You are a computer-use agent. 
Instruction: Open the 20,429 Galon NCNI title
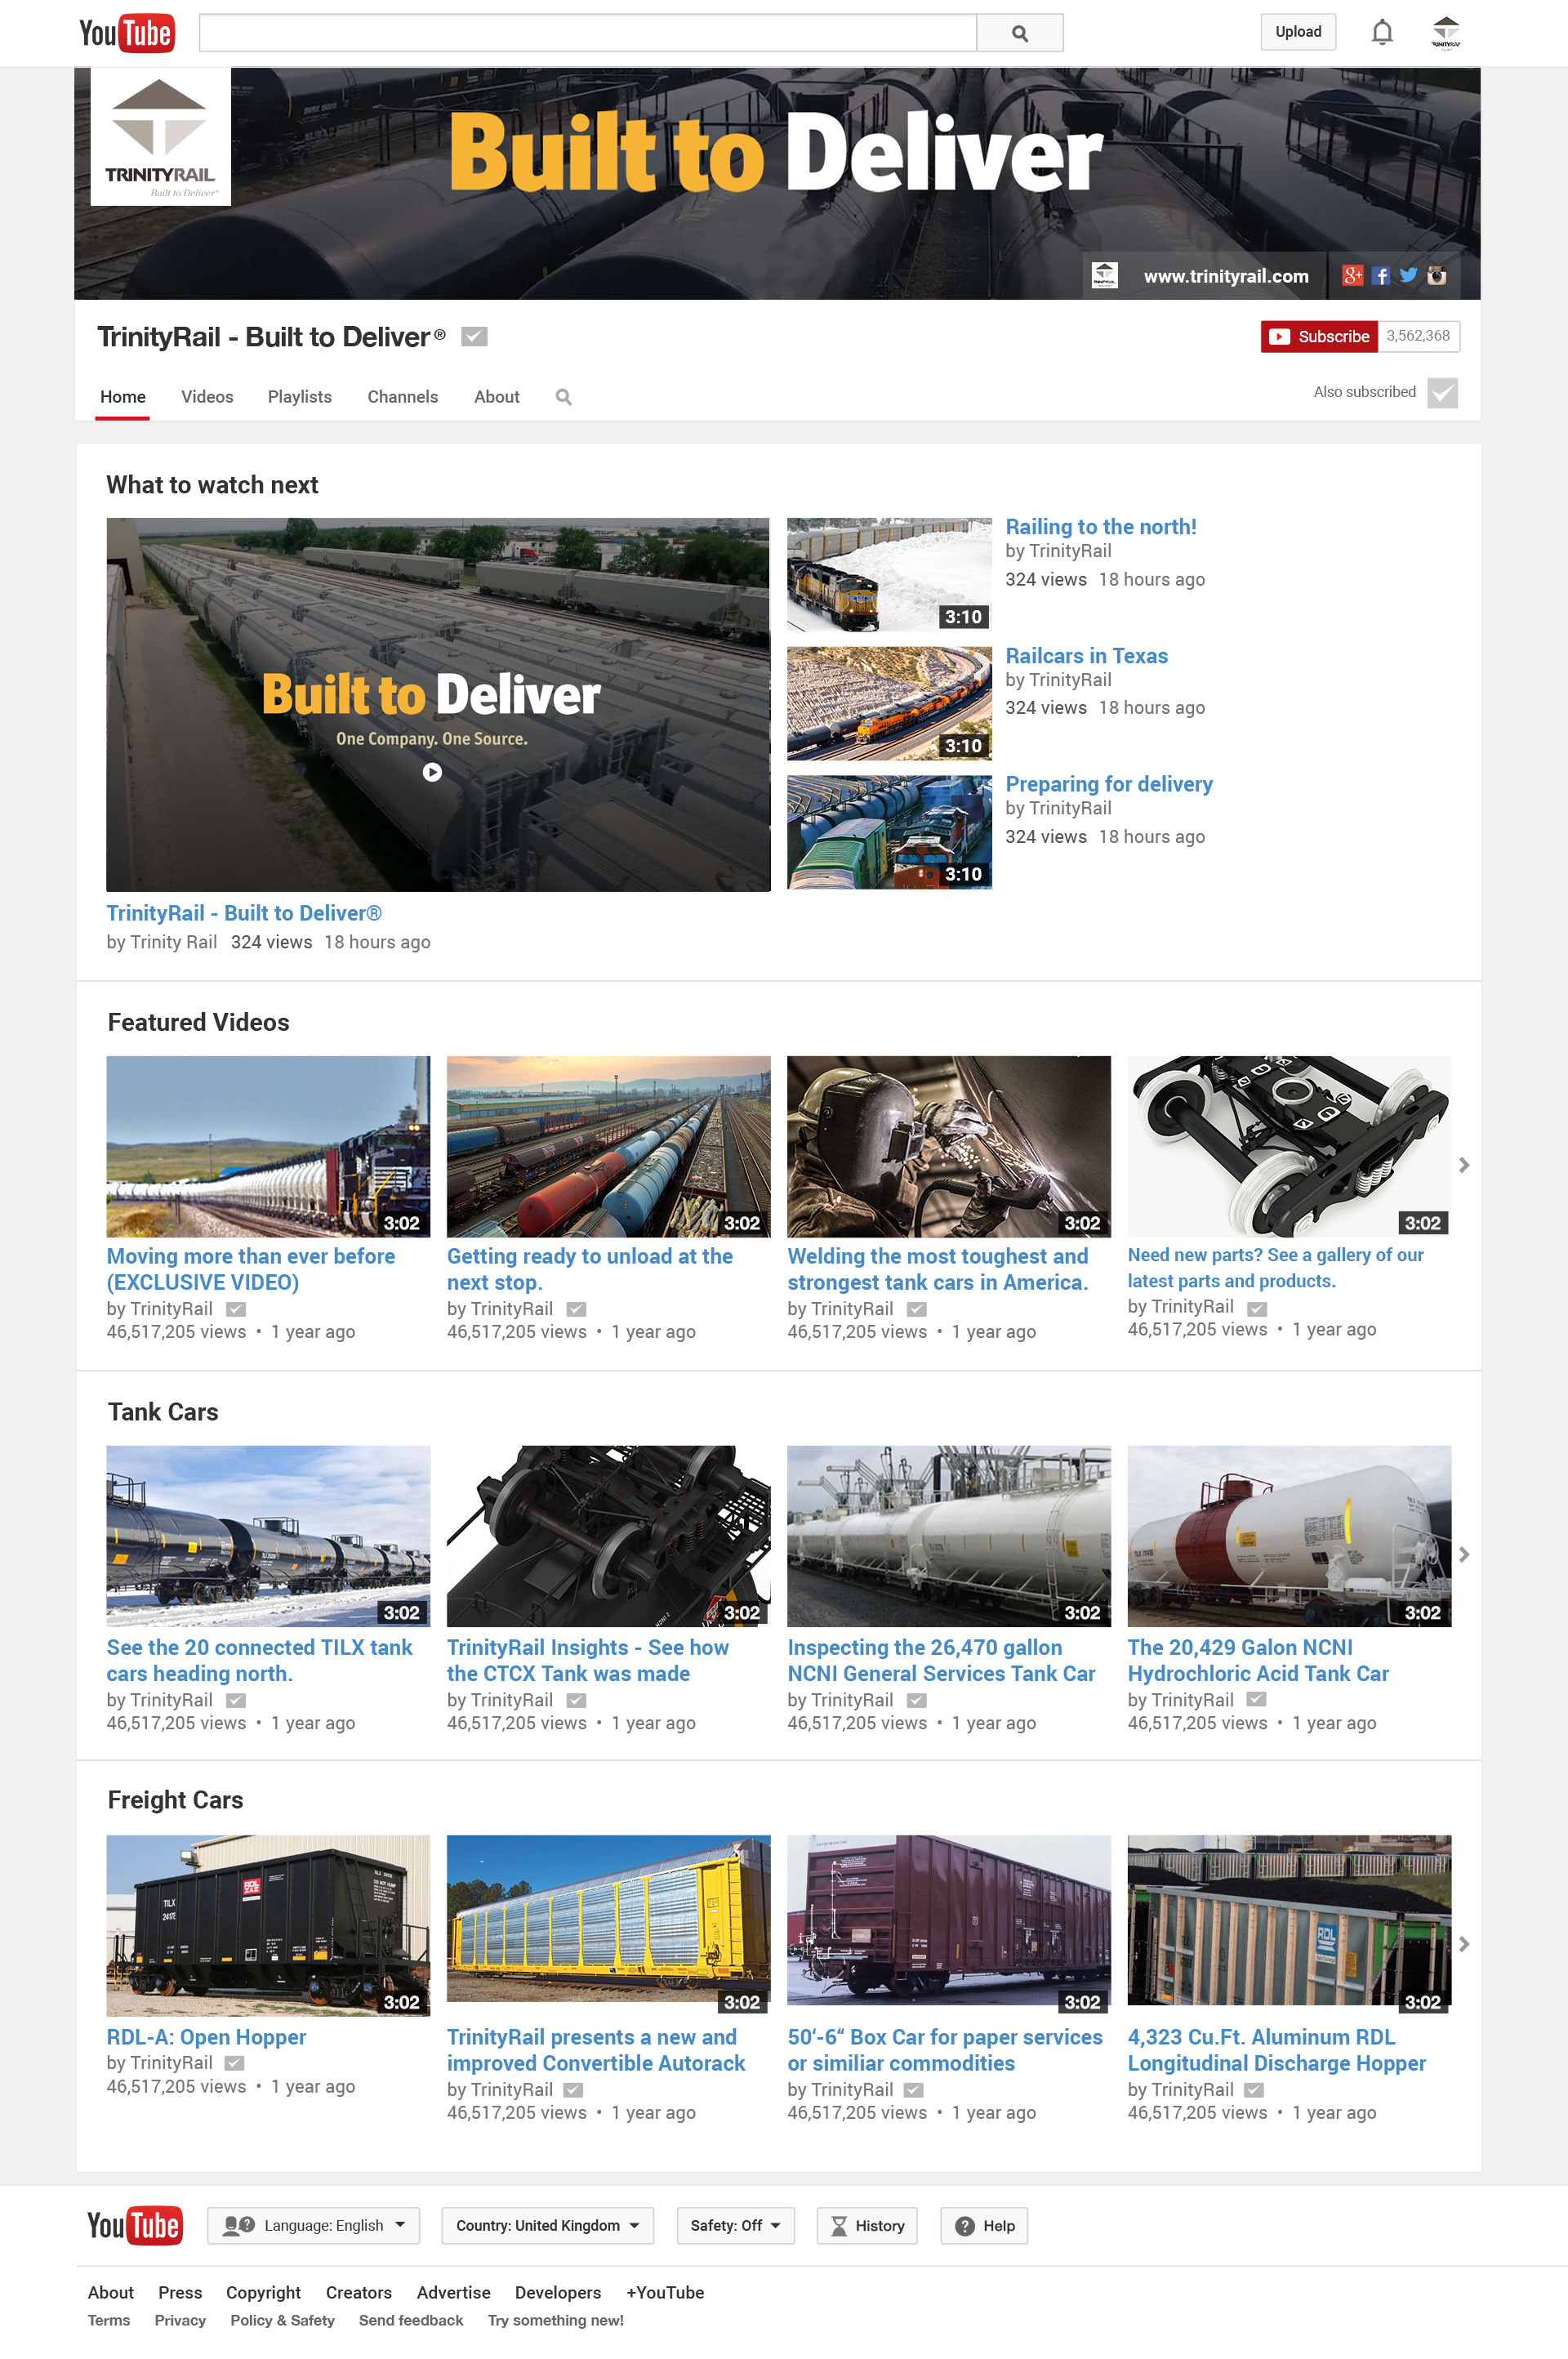(x=1258, y=1660)
